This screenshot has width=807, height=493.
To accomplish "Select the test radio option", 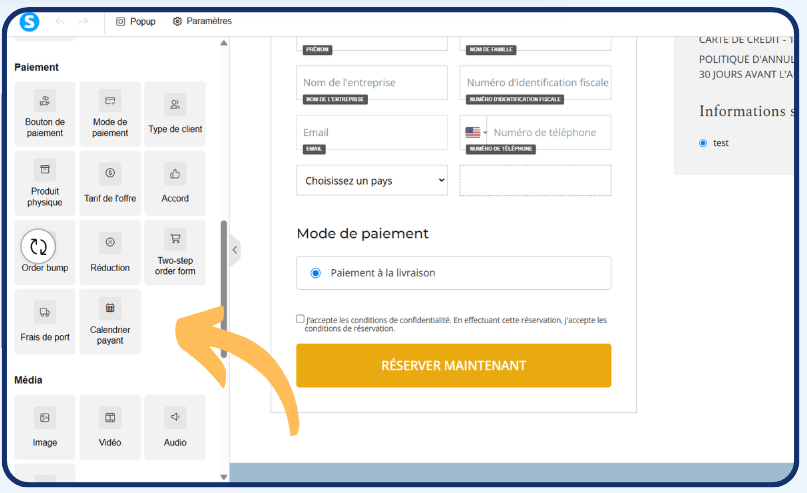I will [x=703, y=143].
